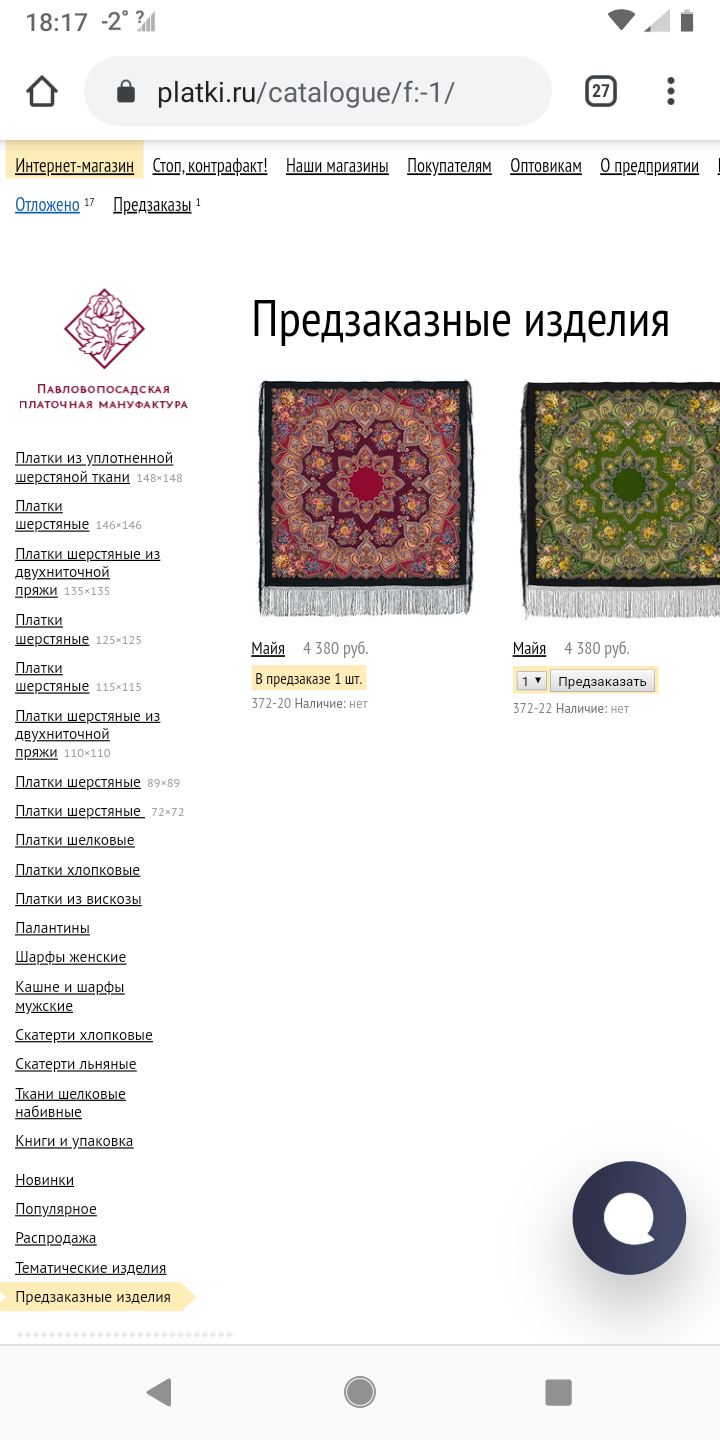Tap the site security padlock icon

tap(126, 93)
